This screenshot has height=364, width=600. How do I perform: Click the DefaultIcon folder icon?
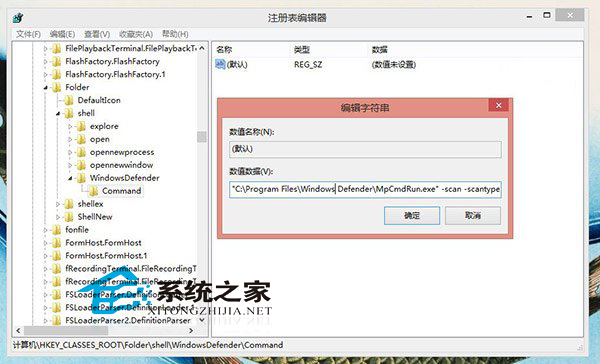click(69, 101)
